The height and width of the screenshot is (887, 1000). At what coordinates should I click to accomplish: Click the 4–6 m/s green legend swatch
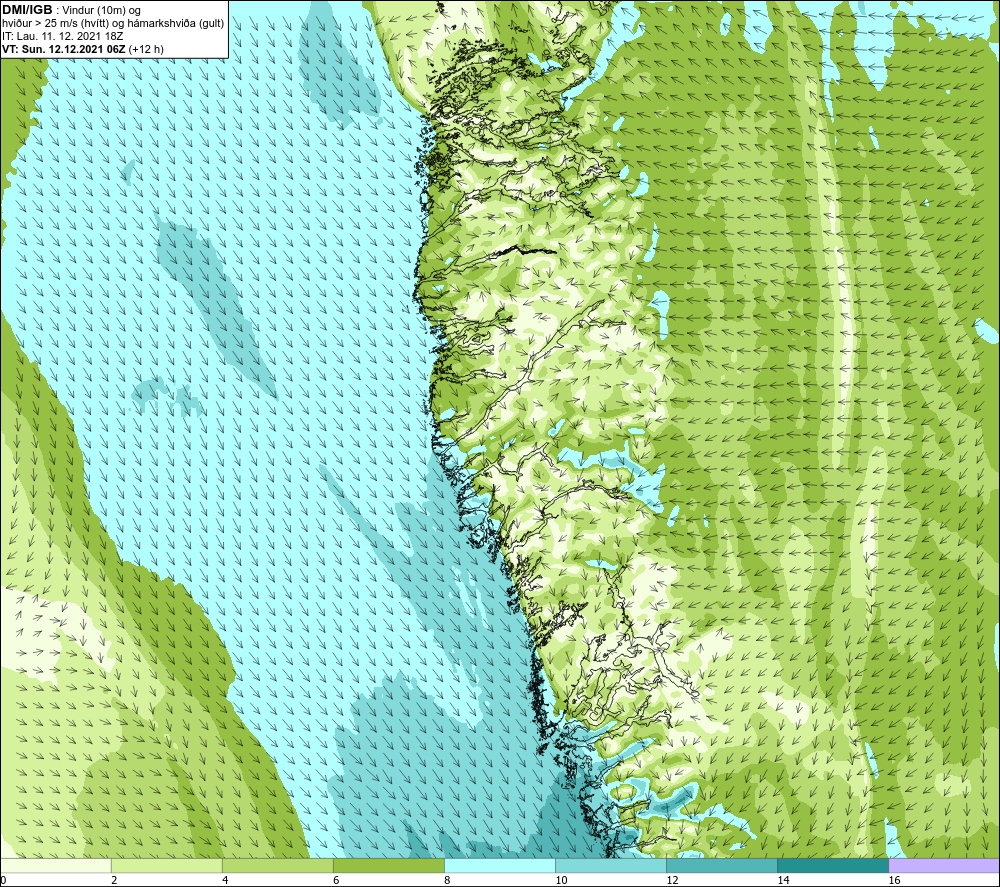coord(278,865)
